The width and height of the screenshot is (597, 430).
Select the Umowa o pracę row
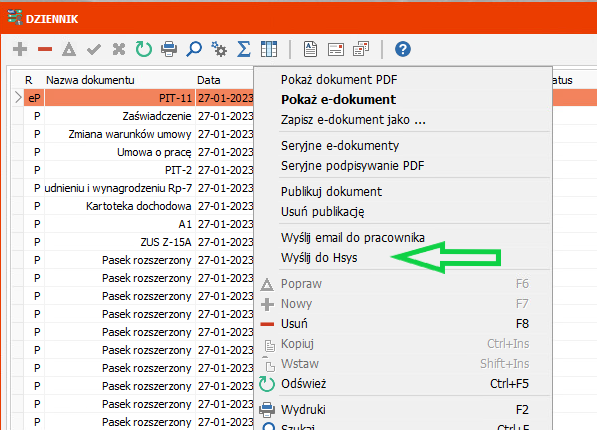133,152
